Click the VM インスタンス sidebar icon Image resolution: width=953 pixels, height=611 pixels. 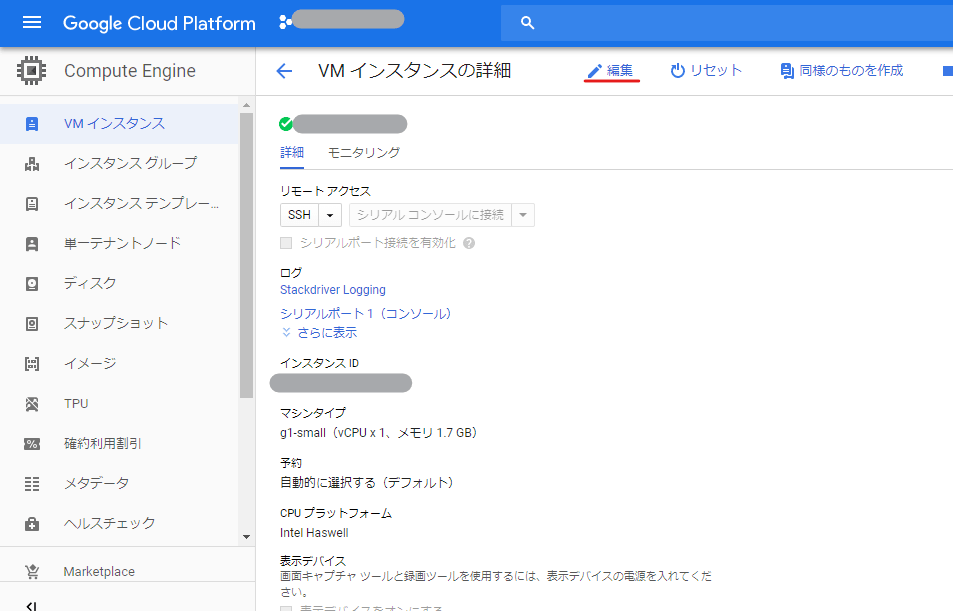click(x=32, y=124)
